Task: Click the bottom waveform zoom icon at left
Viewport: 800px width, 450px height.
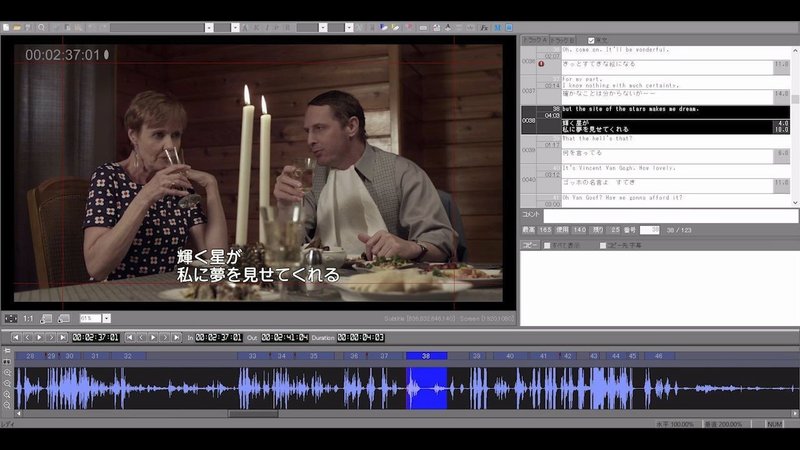Action: pos(7,405)
